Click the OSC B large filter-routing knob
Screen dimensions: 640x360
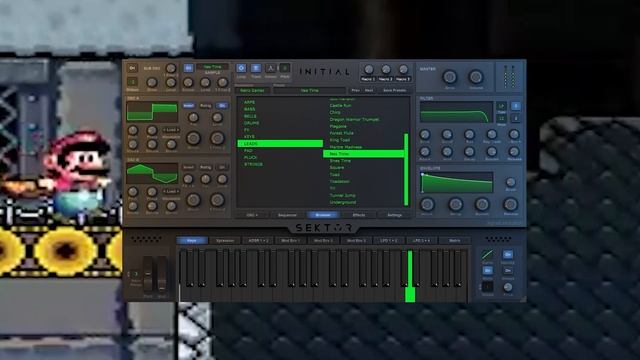coord(217,200)
